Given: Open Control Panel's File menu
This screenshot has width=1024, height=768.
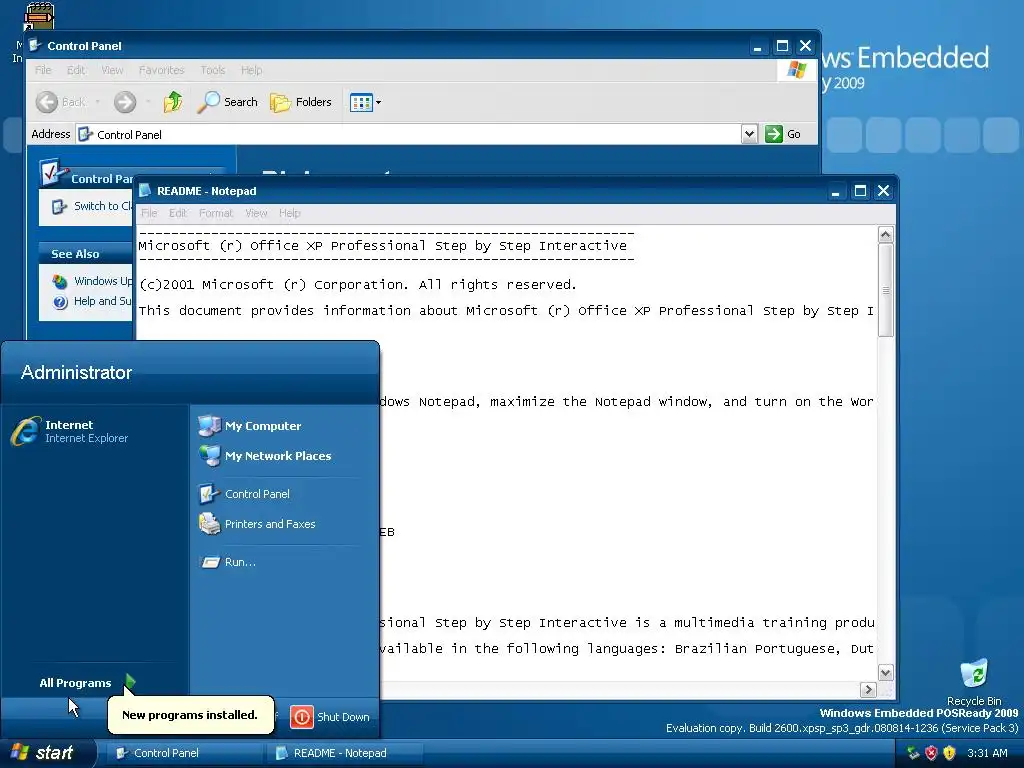Looking at the screenshot, I should 43,70.
